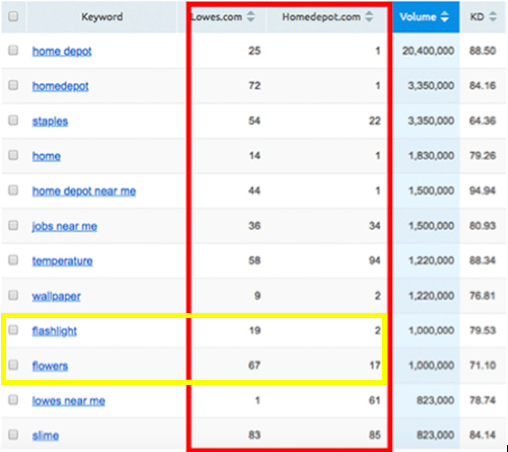Open the home depot near me link

pyautogui.click(x=84, y=191)
